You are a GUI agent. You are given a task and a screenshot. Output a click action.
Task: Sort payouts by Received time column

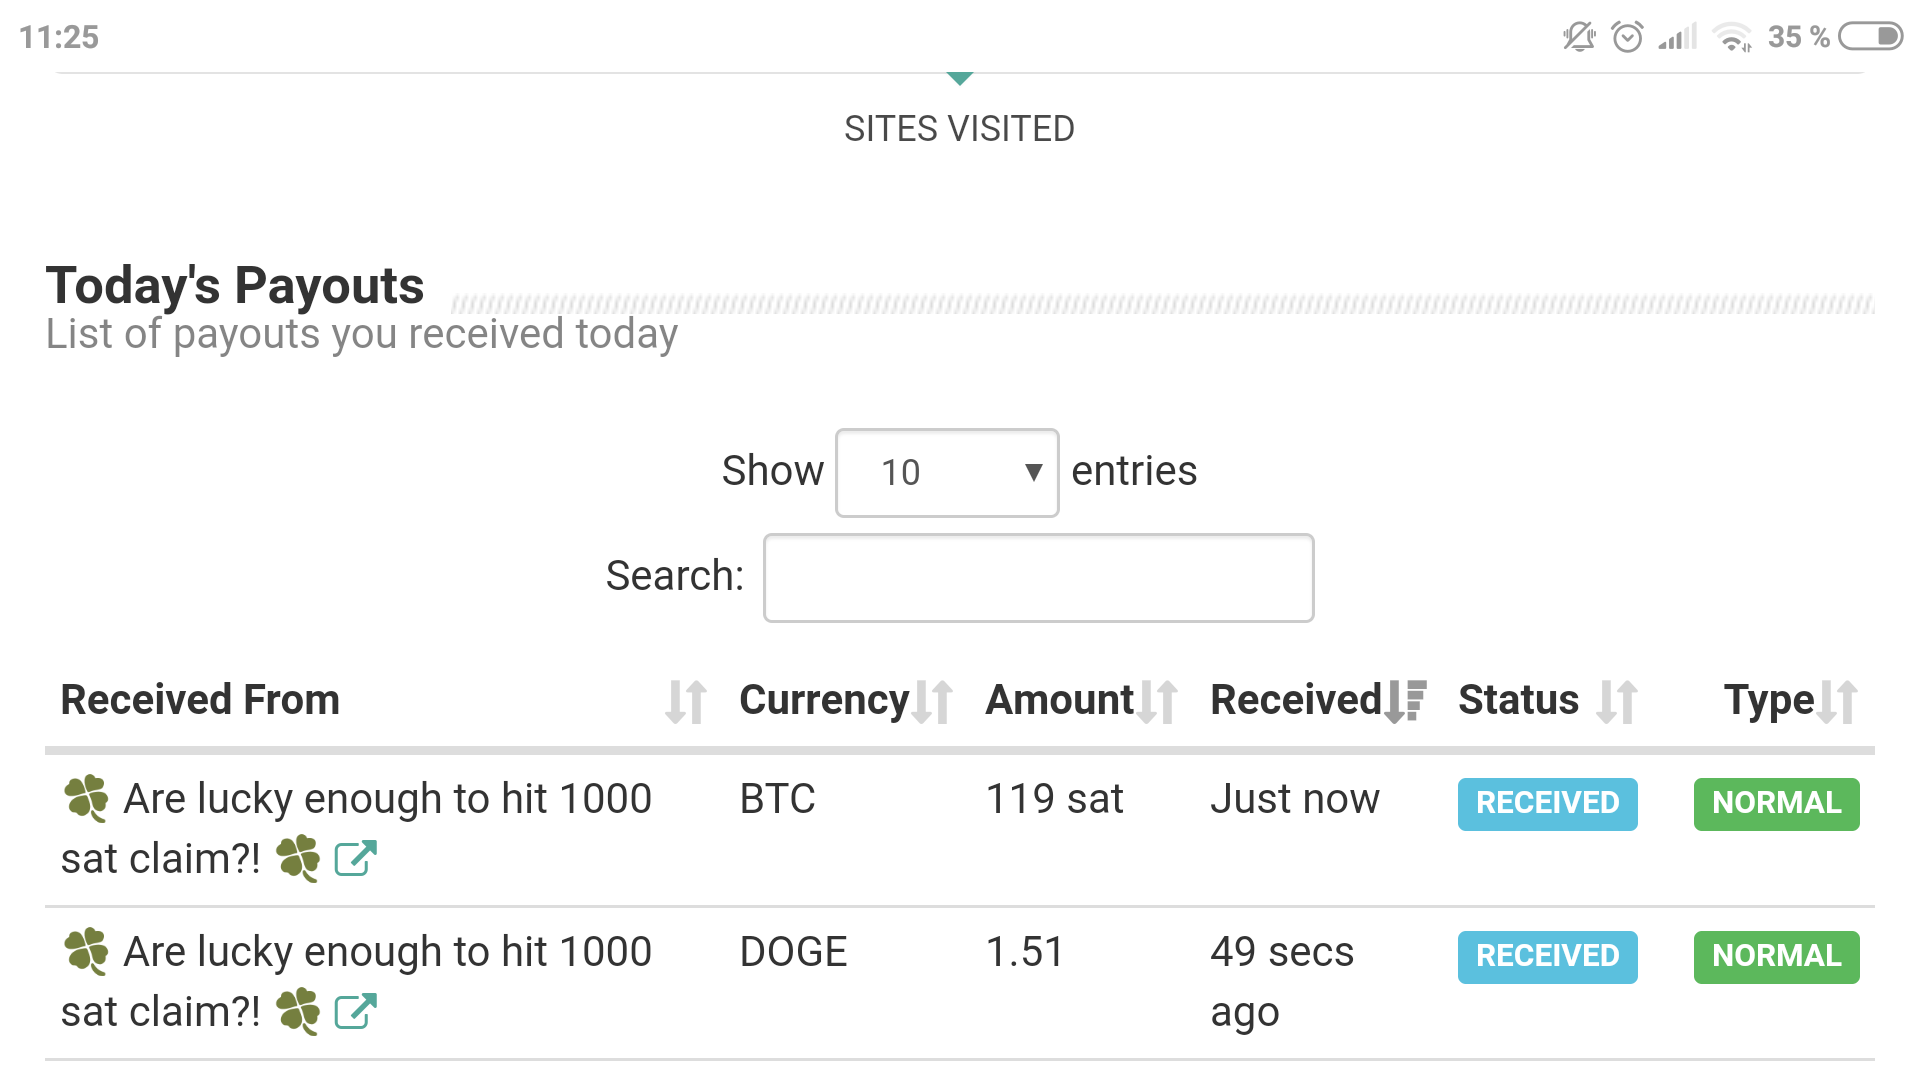(1405, 701)
